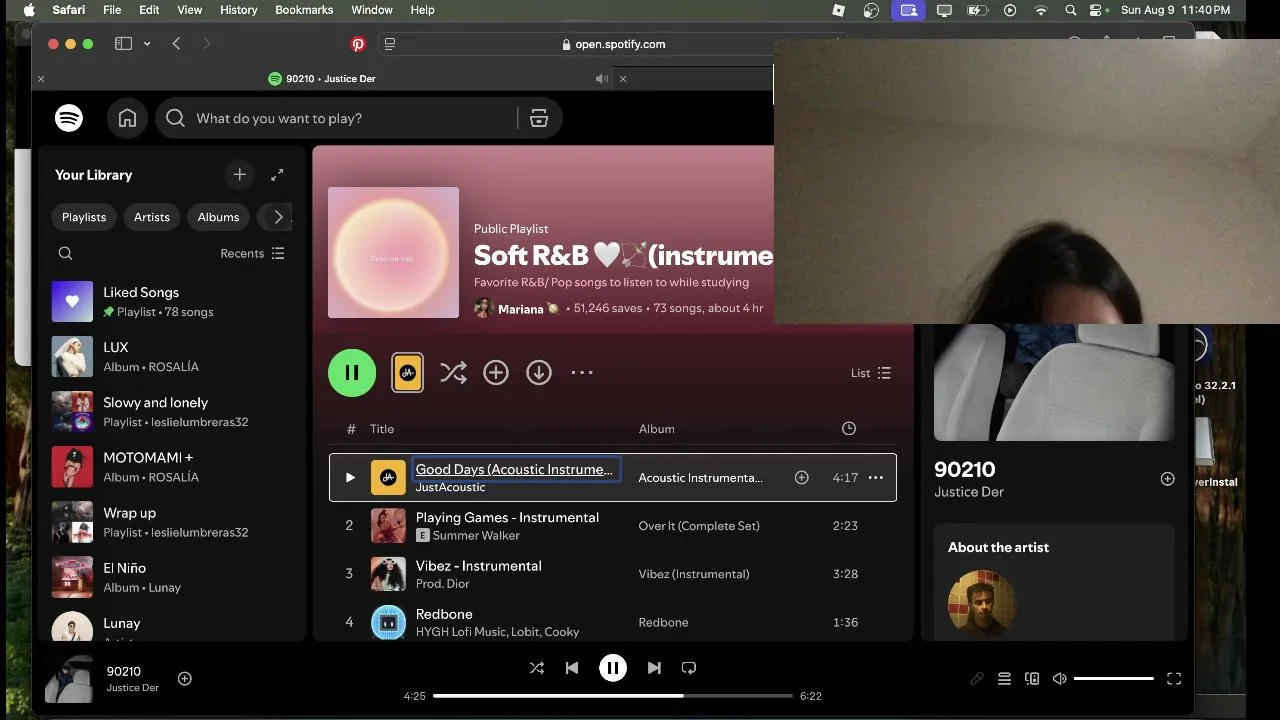1280x720 pixels.
Task: Sort tracks by the duration clock column
Action: [x=849, y=429]
